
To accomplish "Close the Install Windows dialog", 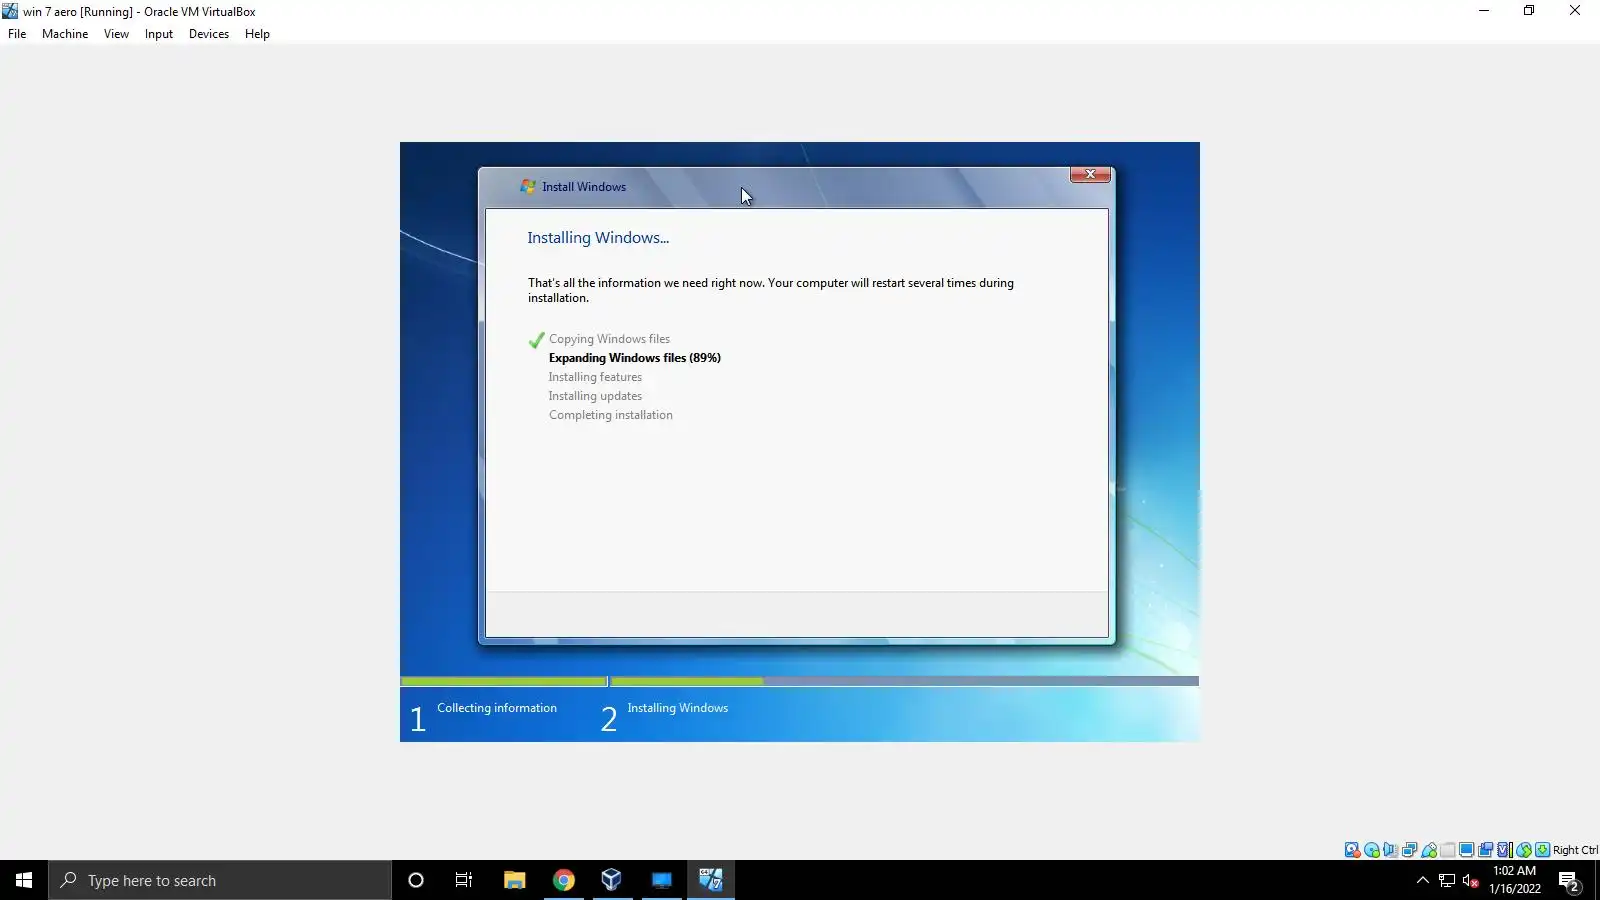I will [1090, 174].
